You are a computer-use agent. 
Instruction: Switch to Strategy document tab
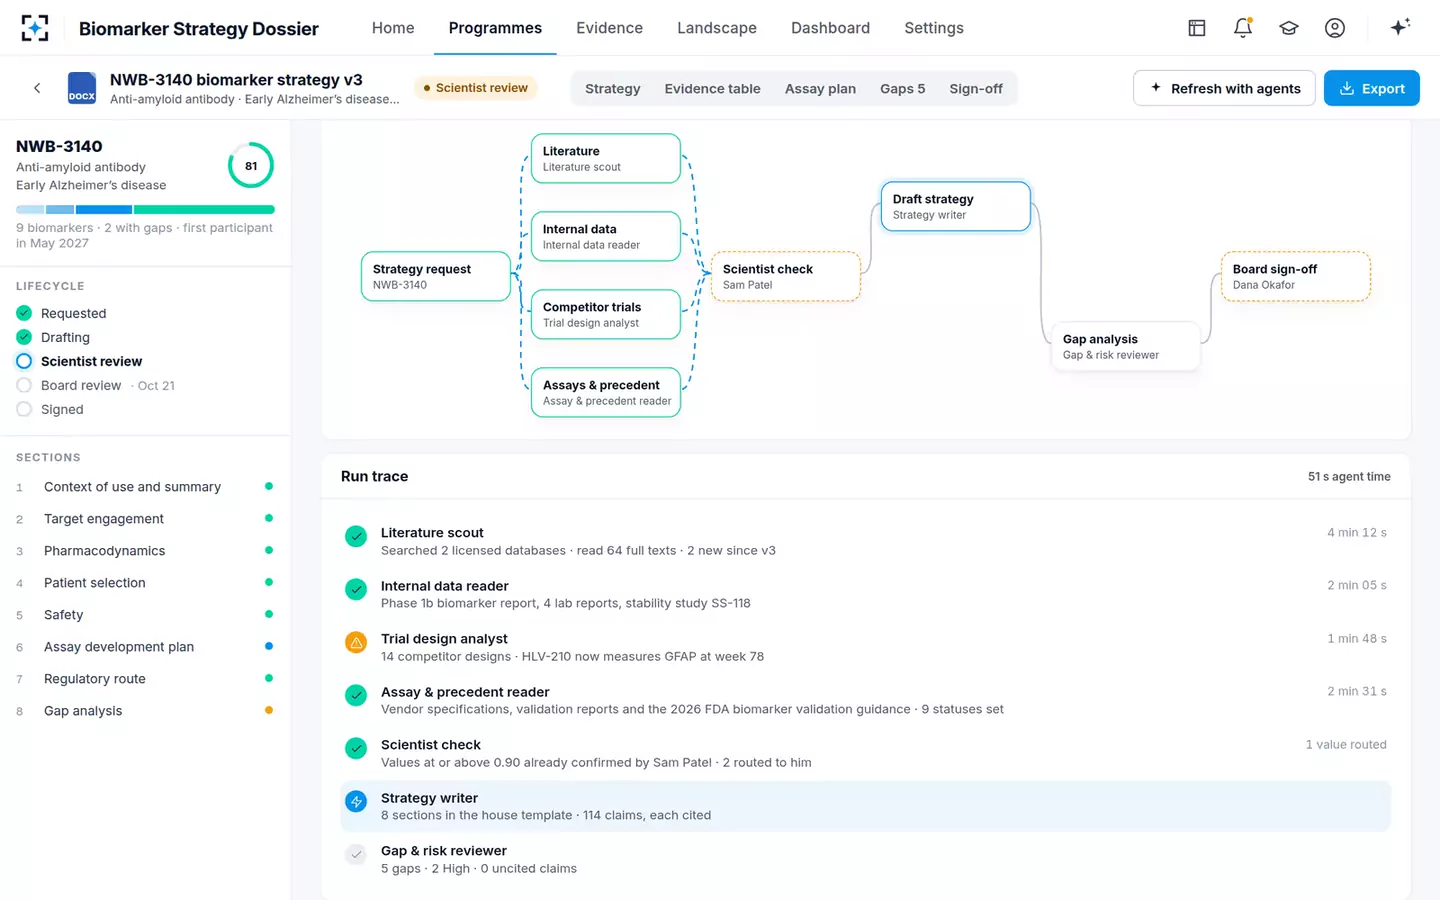coord(613,89)
